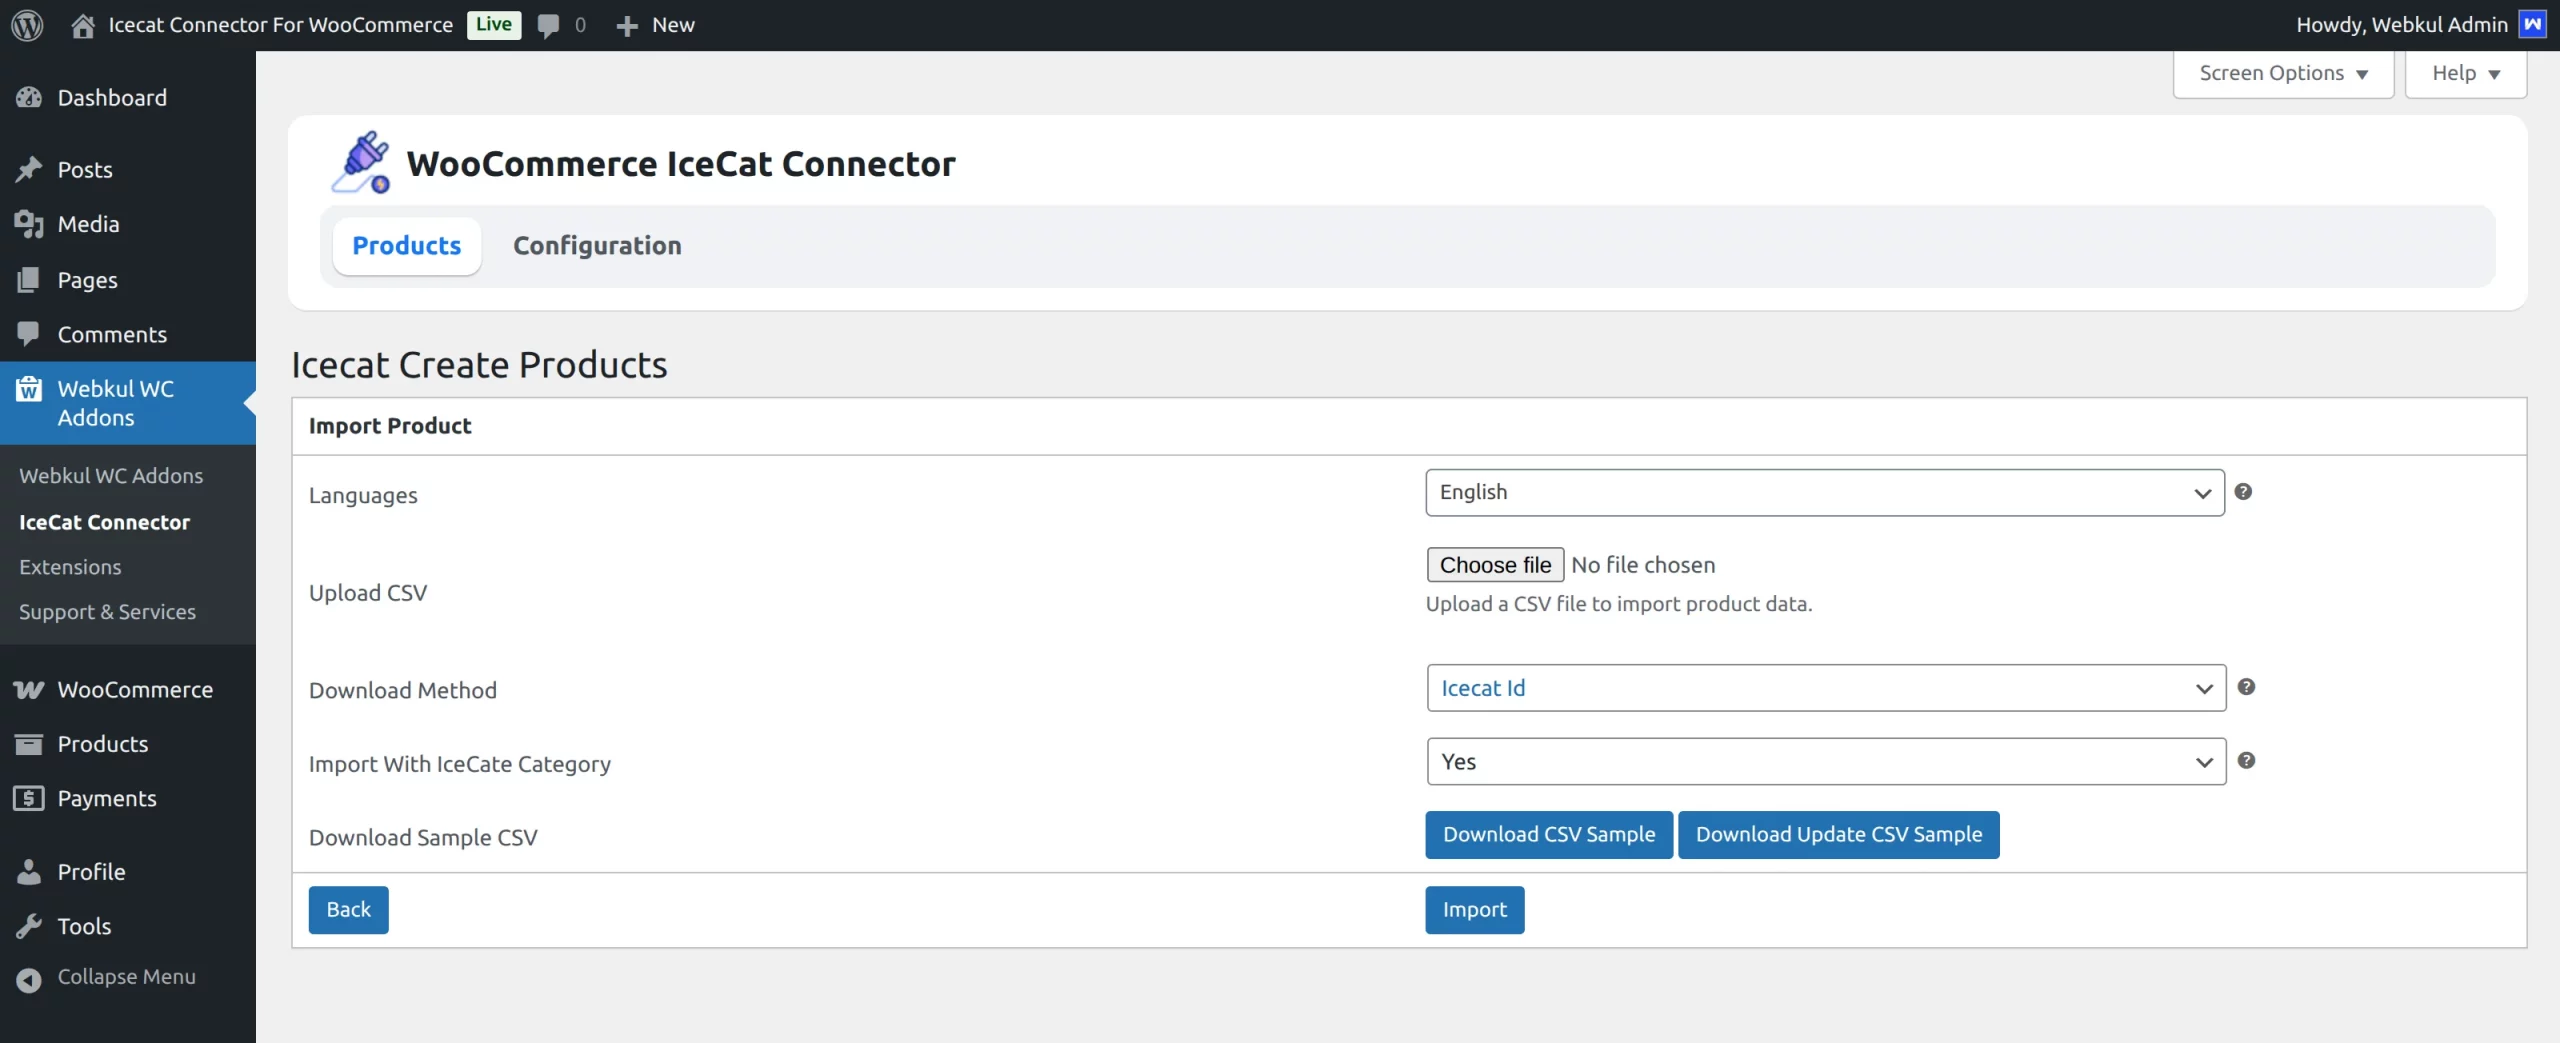The height and width of the screenshot is (1043, 2560).
Task: Click the Import With IceCate Category help icon
Action: [2246, 761]
